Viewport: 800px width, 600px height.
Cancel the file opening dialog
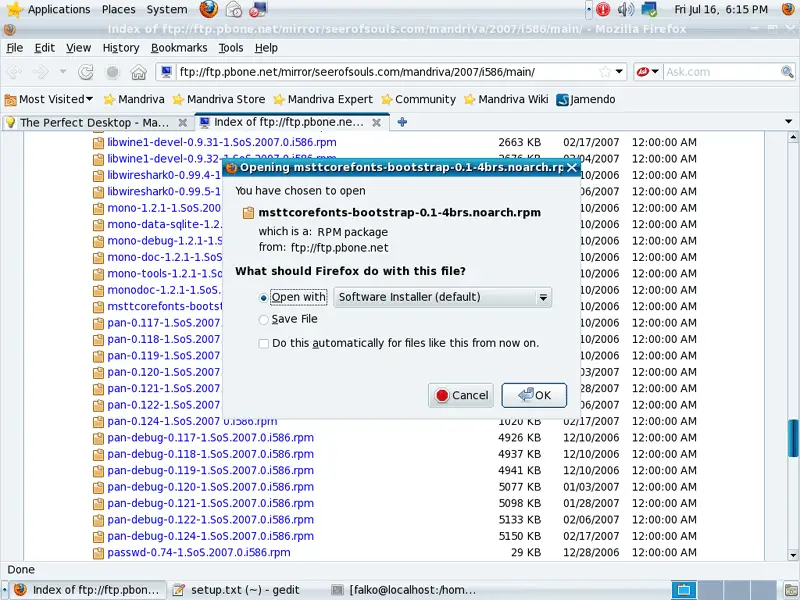click(461, 395)
